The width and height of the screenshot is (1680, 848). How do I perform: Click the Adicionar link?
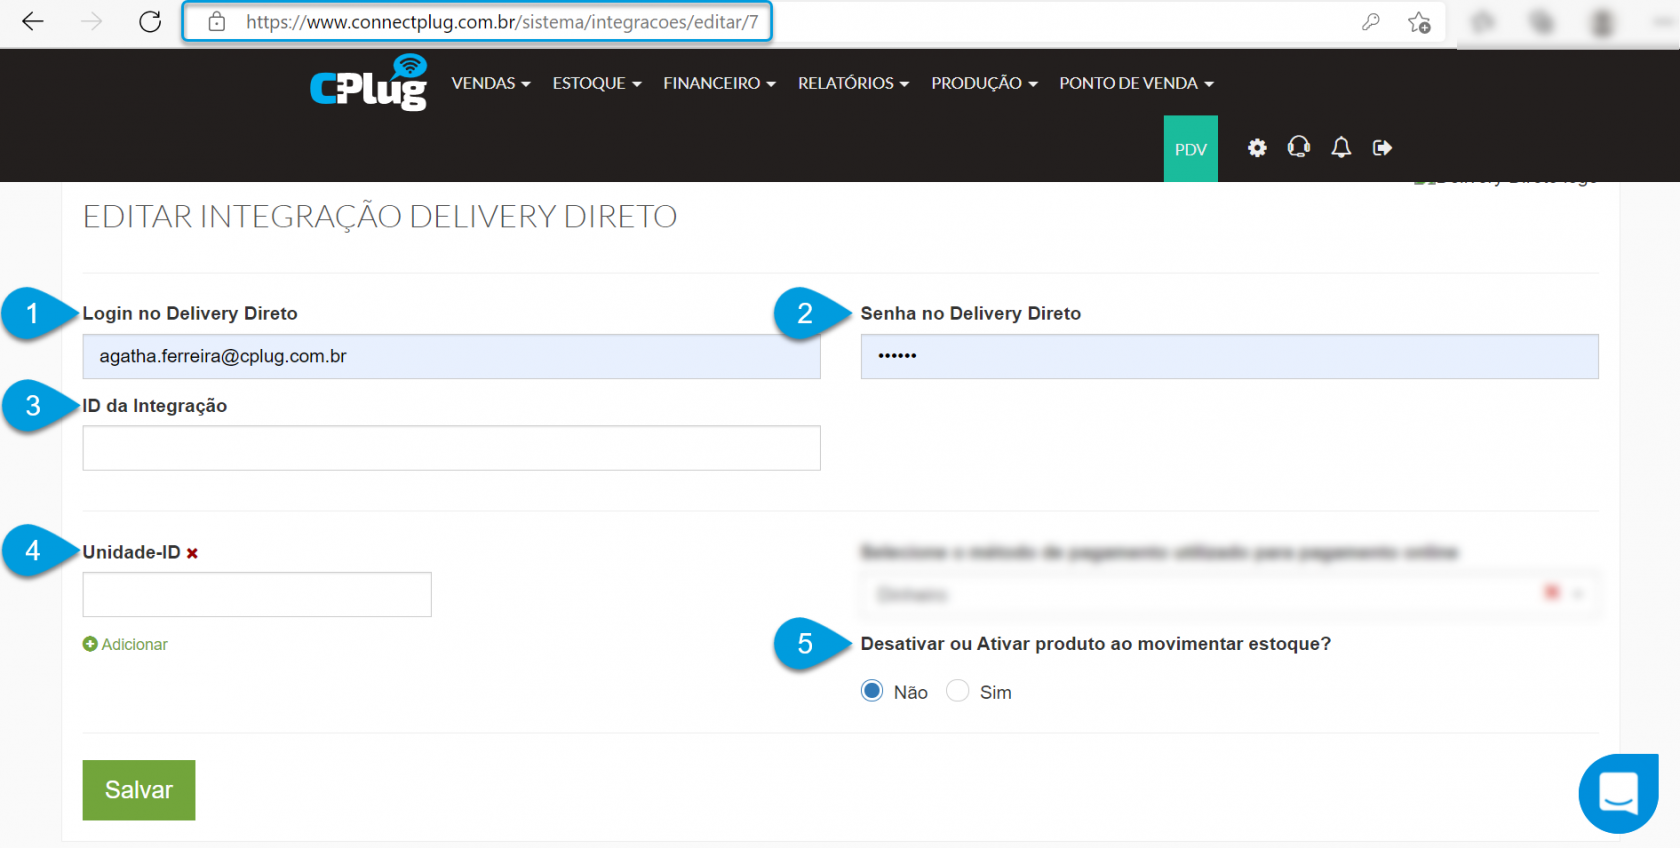coord(134,645)
